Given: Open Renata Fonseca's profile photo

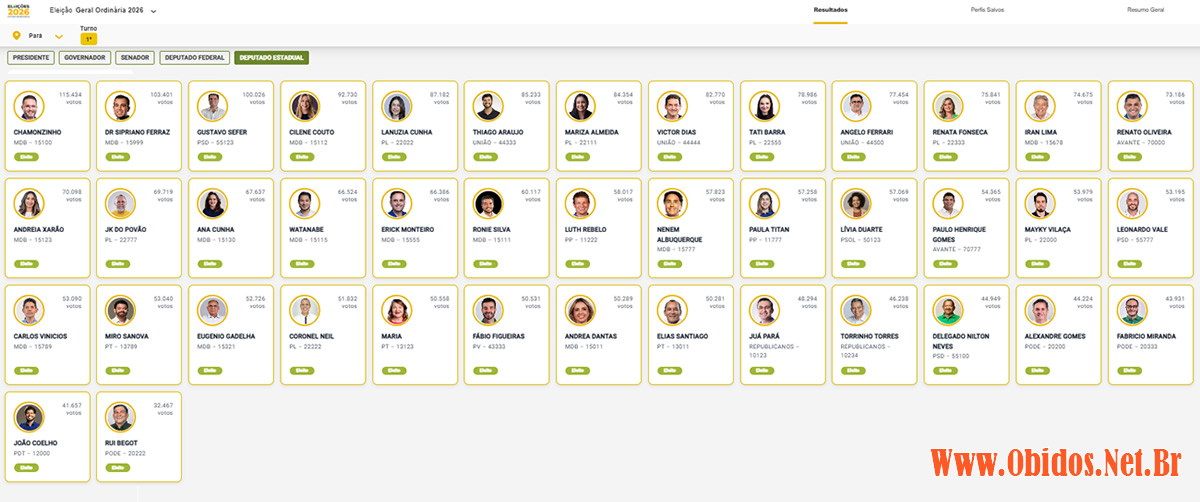Looking at the screenshot, I should coord(948,106).
